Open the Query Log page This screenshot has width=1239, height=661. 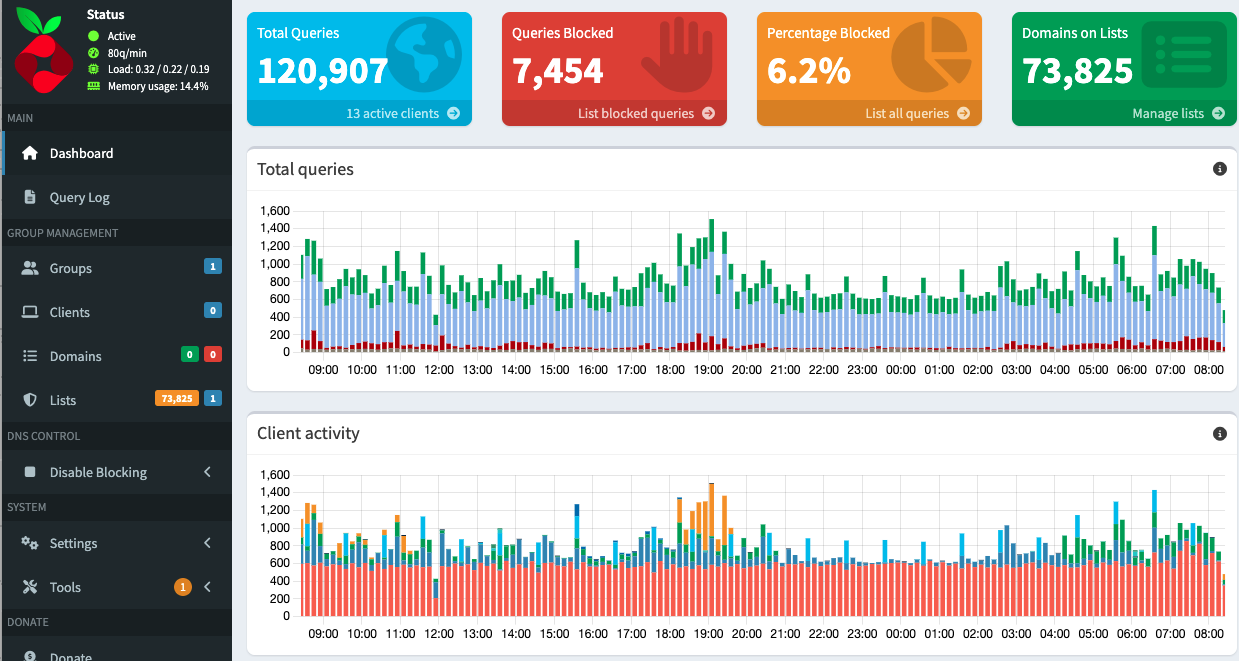coord(82,197)
